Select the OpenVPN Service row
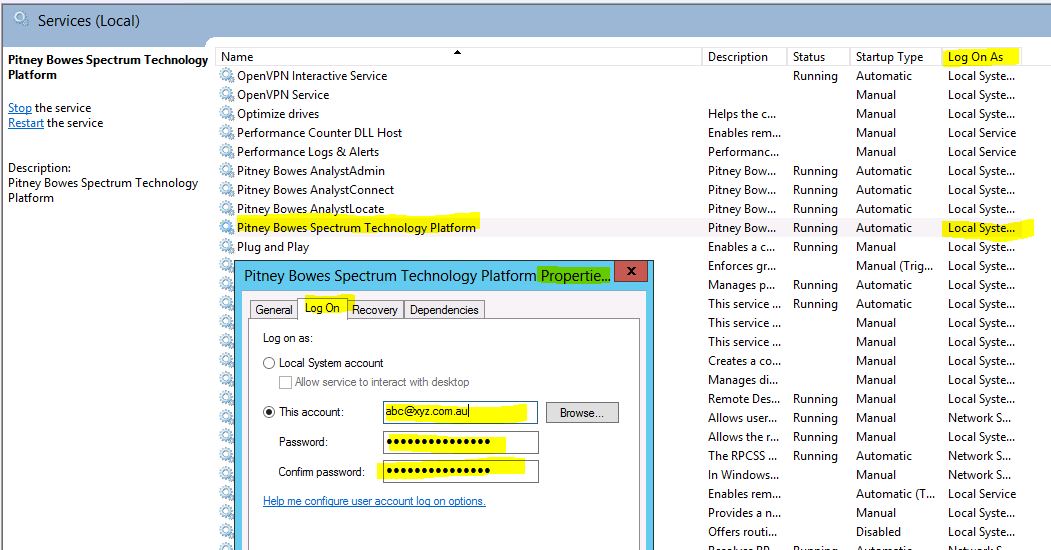This screenshot has height=550, width=1051. tap(620, 94)
